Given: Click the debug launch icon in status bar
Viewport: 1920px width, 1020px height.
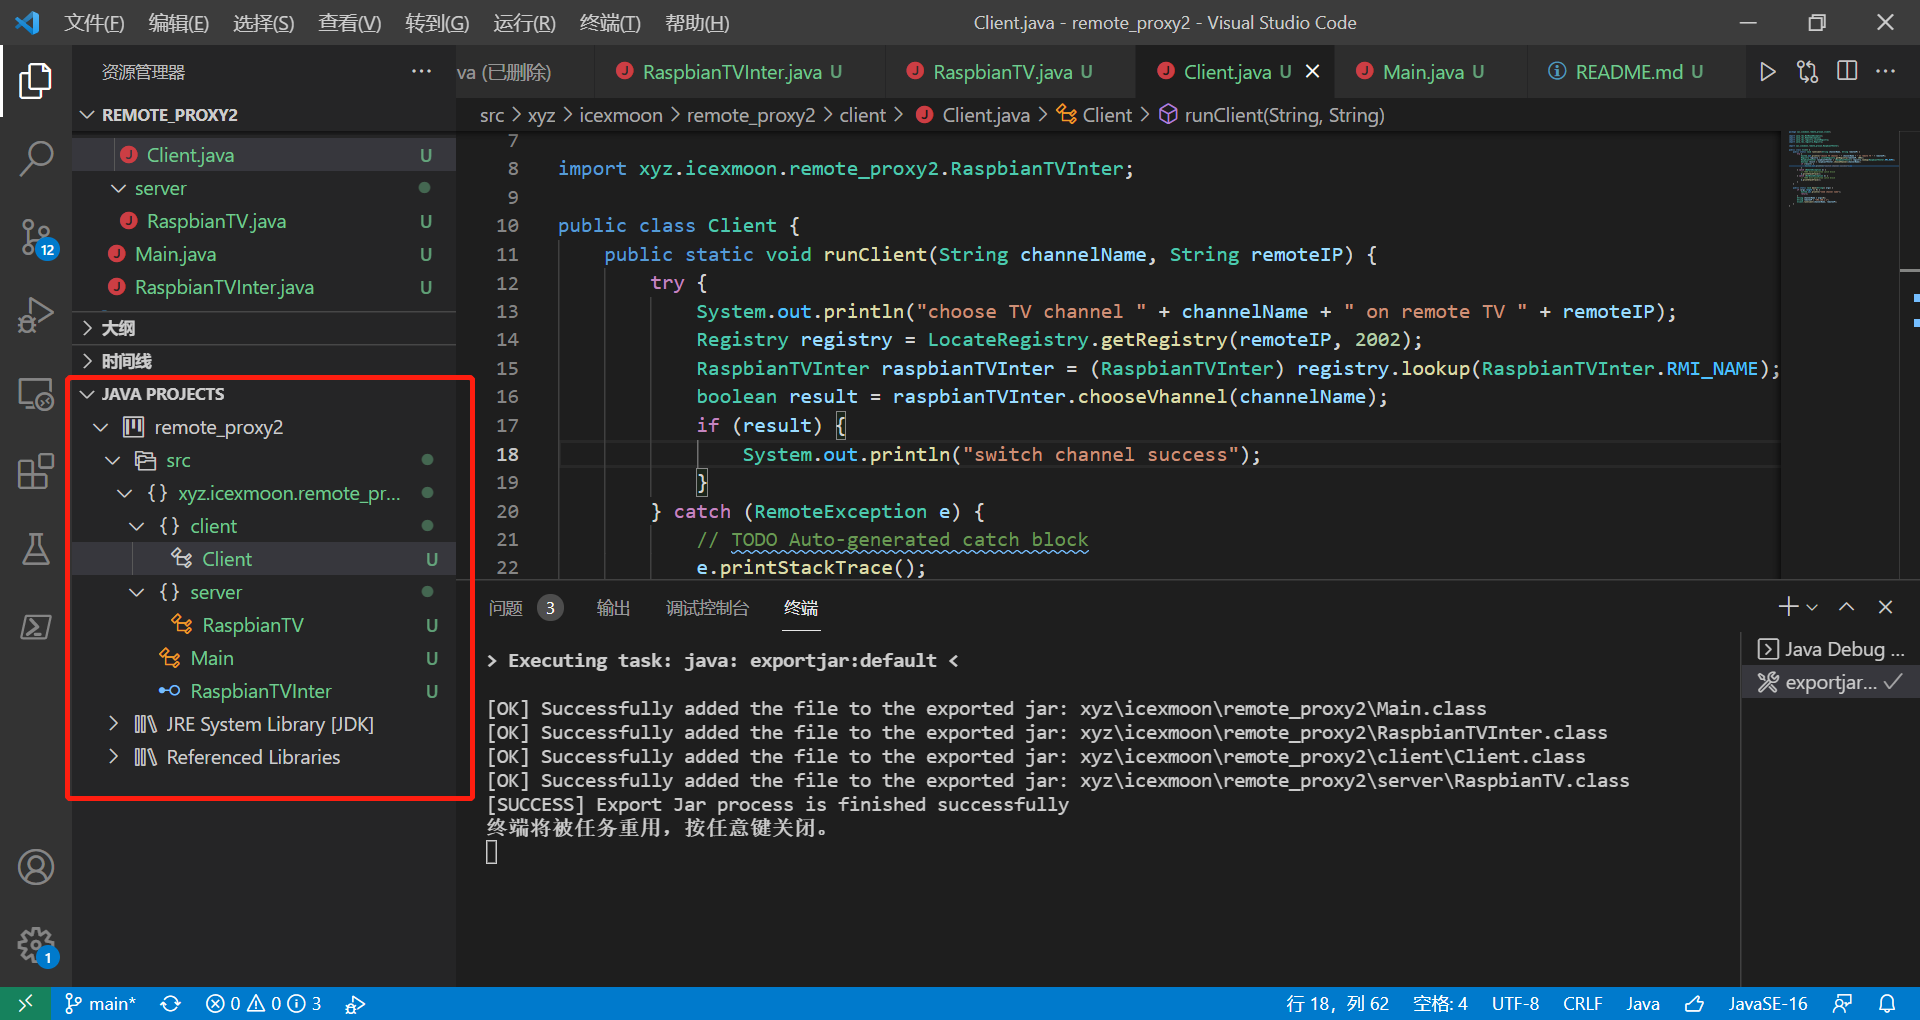Looking at the screenshot, I should tap(355, 1003).
